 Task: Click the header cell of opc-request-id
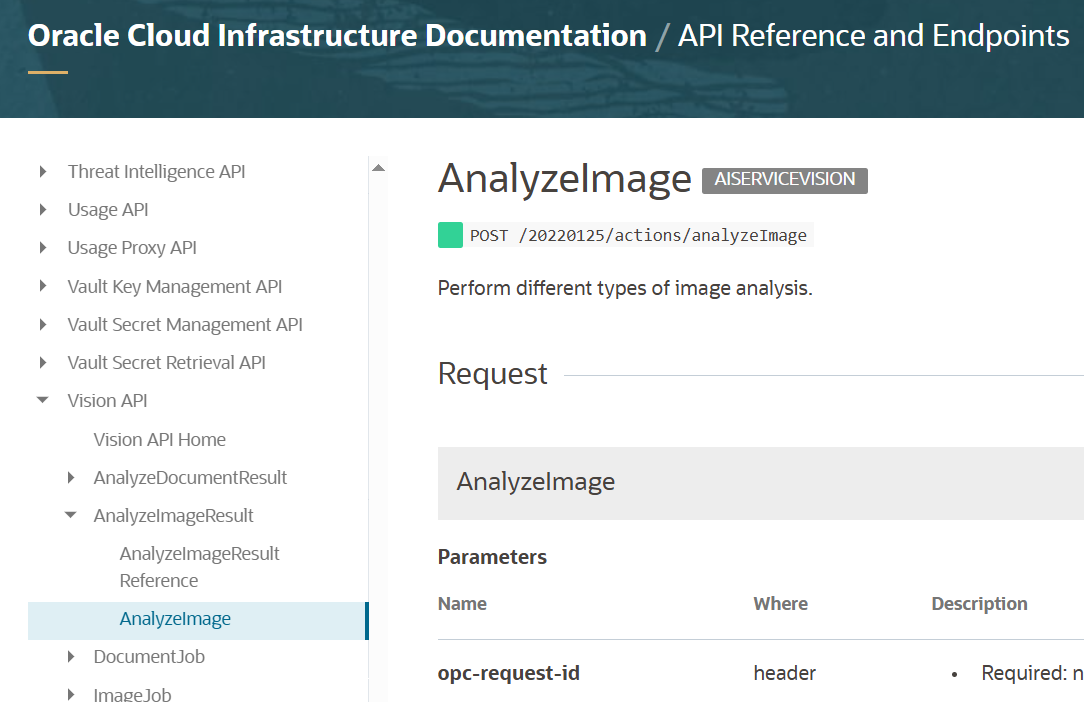tap(785, 673)
